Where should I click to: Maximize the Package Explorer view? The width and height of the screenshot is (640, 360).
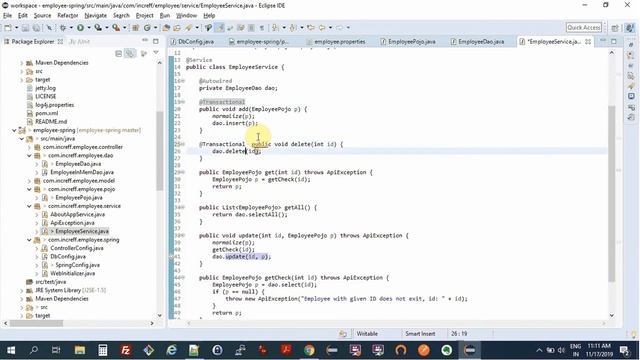[x=156, y=41]
